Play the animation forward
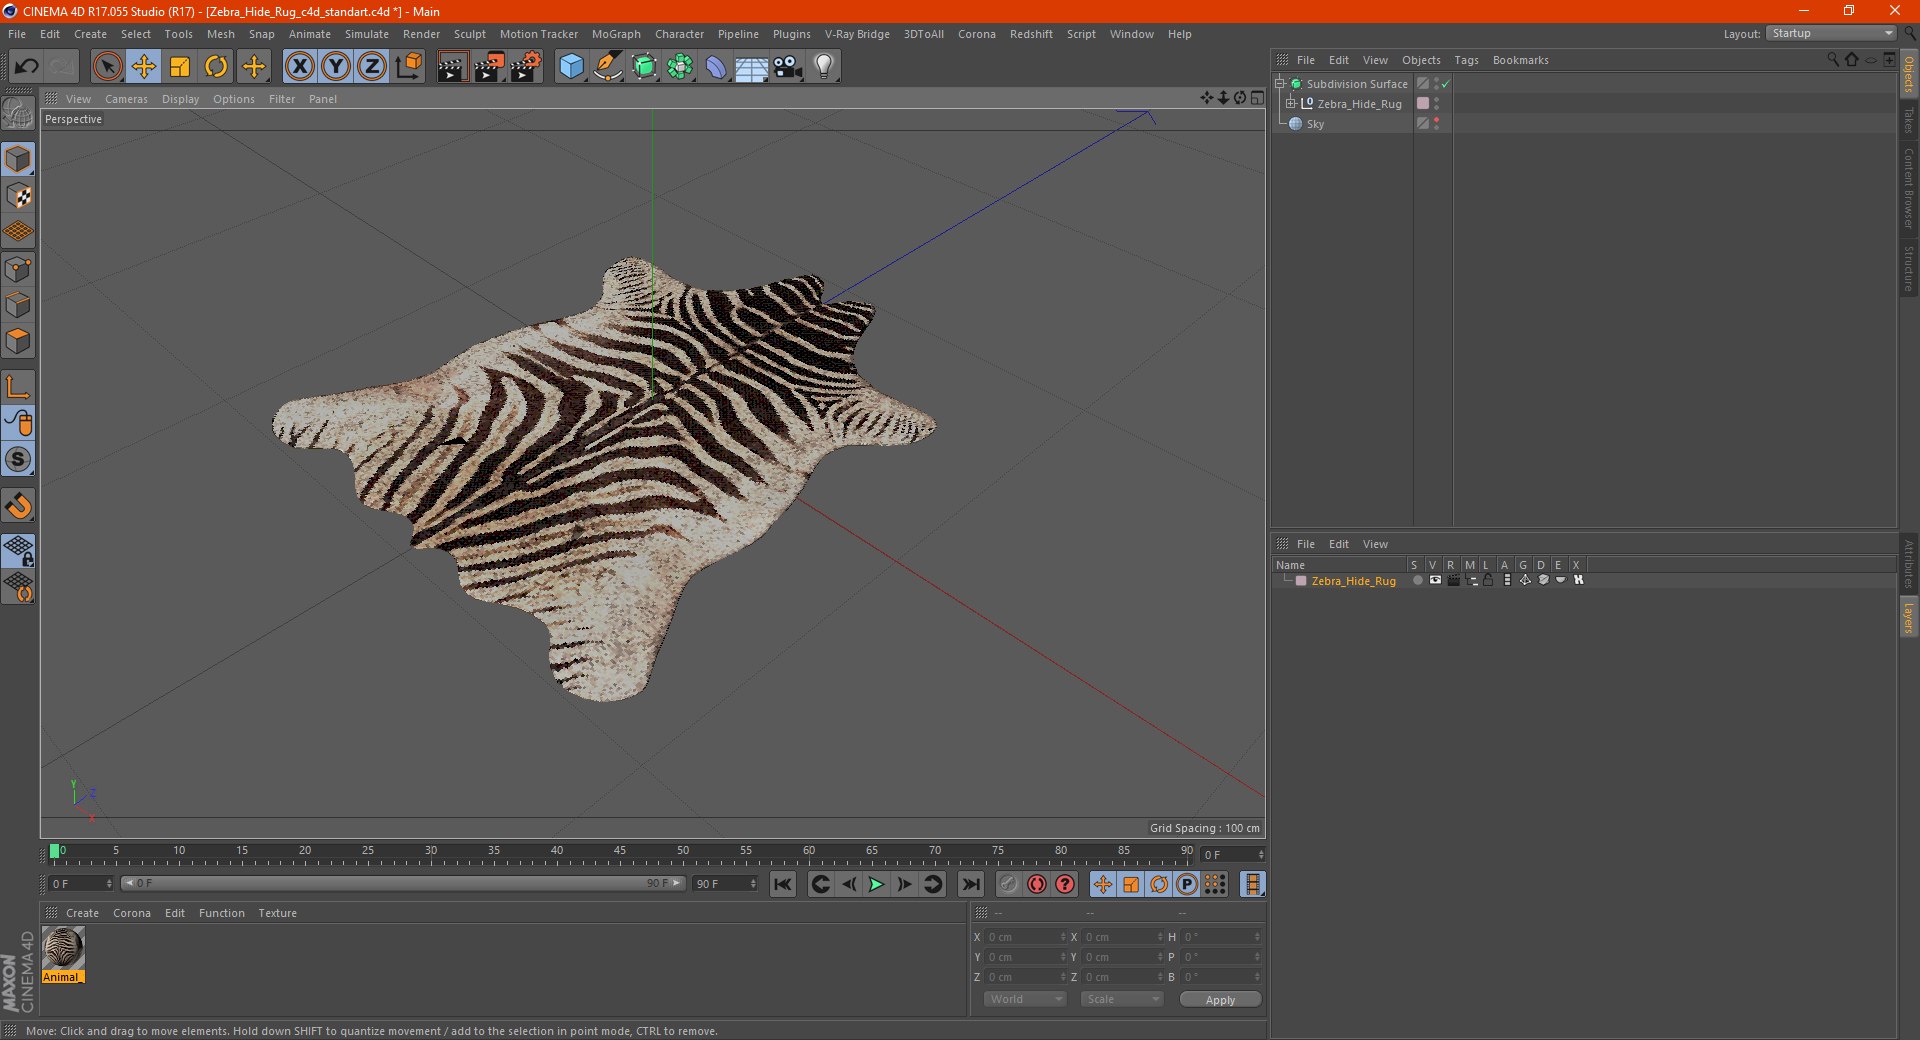The width and height of the screenshot is (1920, 1040). click(876, 884)
